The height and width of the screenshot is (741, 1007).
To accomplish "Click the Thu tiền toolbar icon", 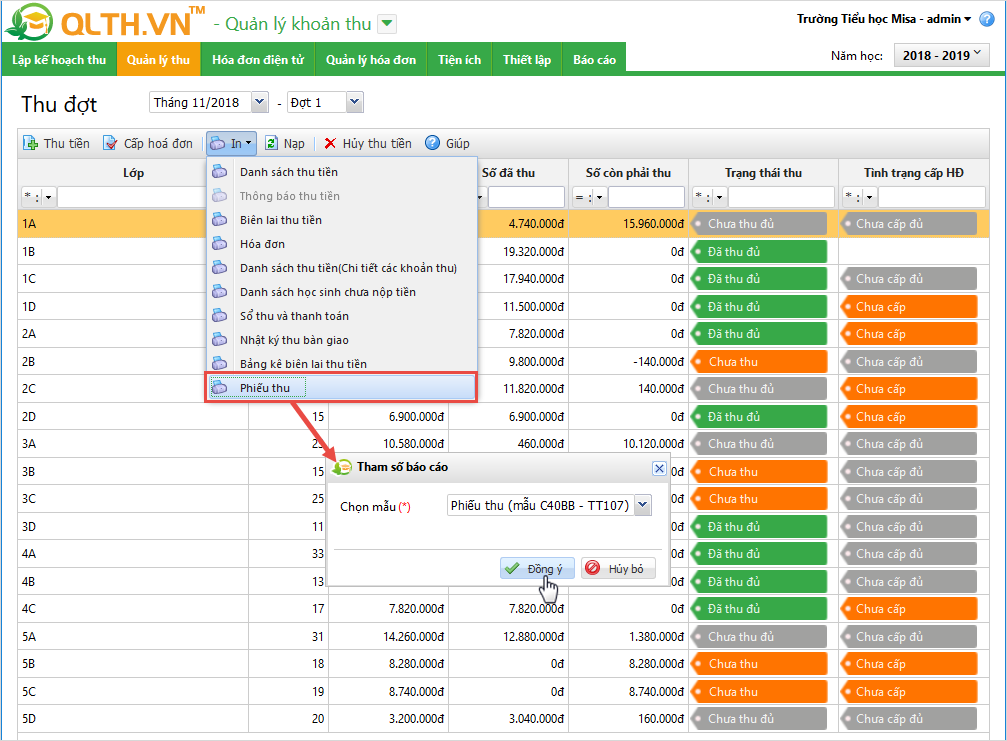I will [30, 144].
